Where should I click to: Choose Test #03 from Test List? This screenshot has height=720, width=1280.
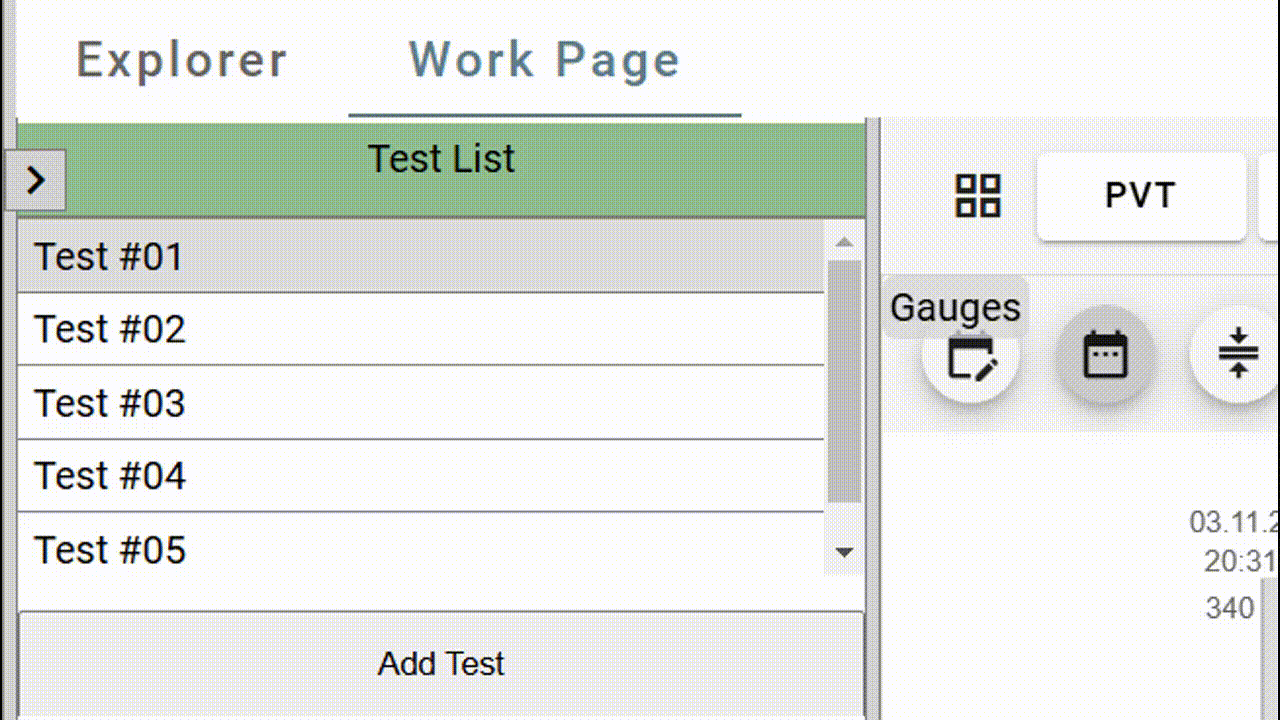tap(421, 403)
